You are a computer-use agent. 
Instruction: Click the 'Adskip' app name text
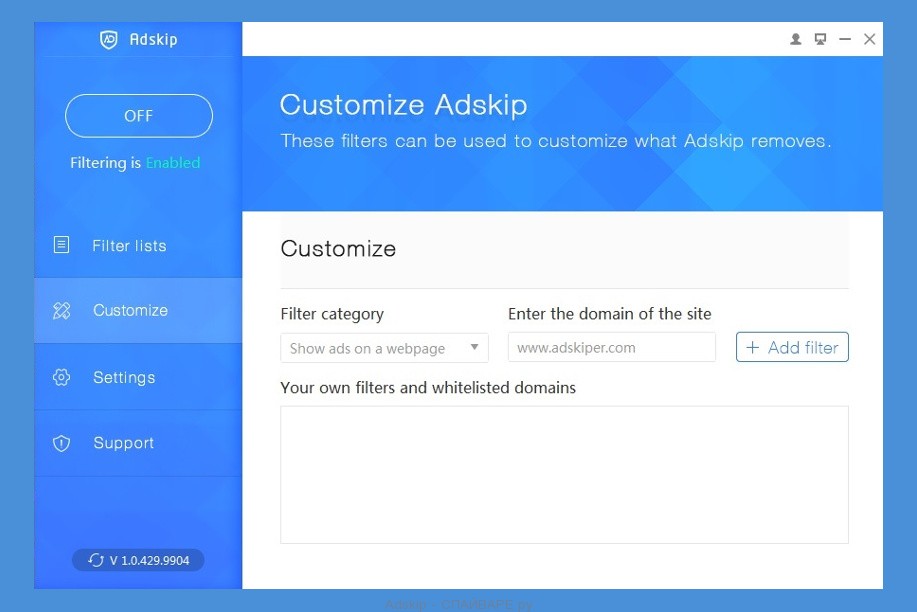coord(153,40)
